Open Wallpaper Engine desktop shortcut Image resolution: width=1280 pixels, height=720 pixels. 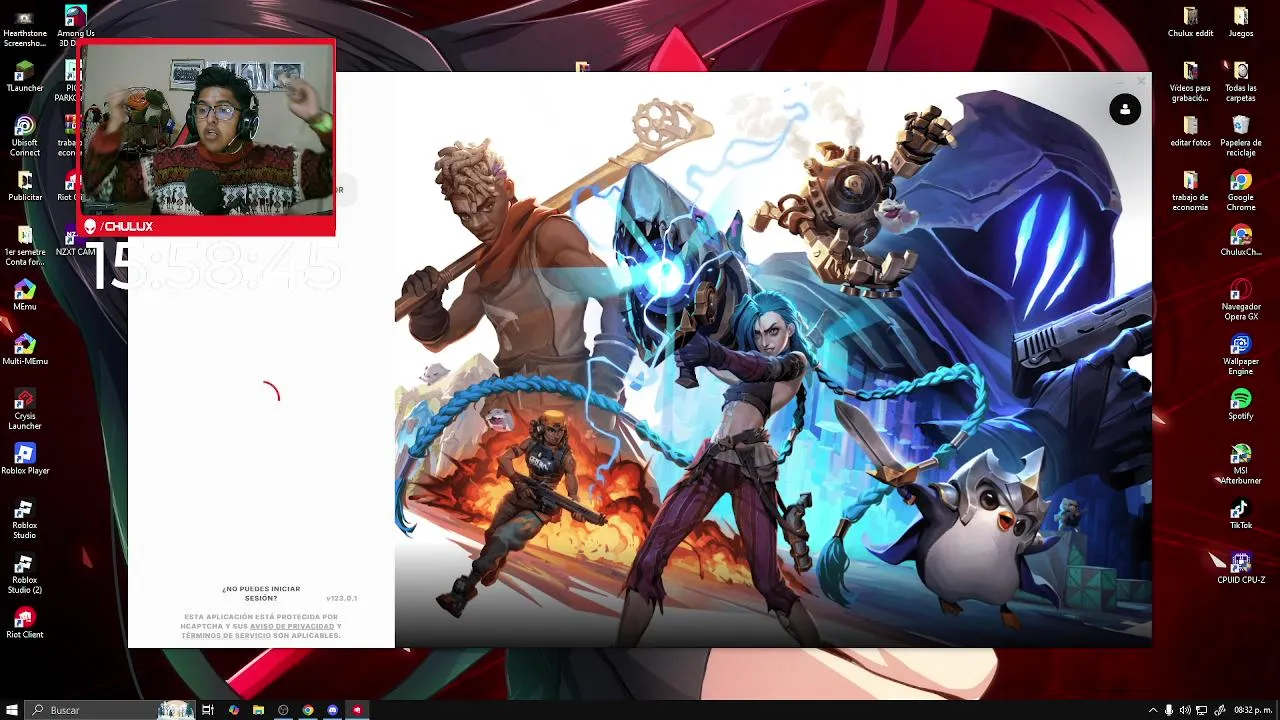pyautogui.click(x=1241, y=355)
